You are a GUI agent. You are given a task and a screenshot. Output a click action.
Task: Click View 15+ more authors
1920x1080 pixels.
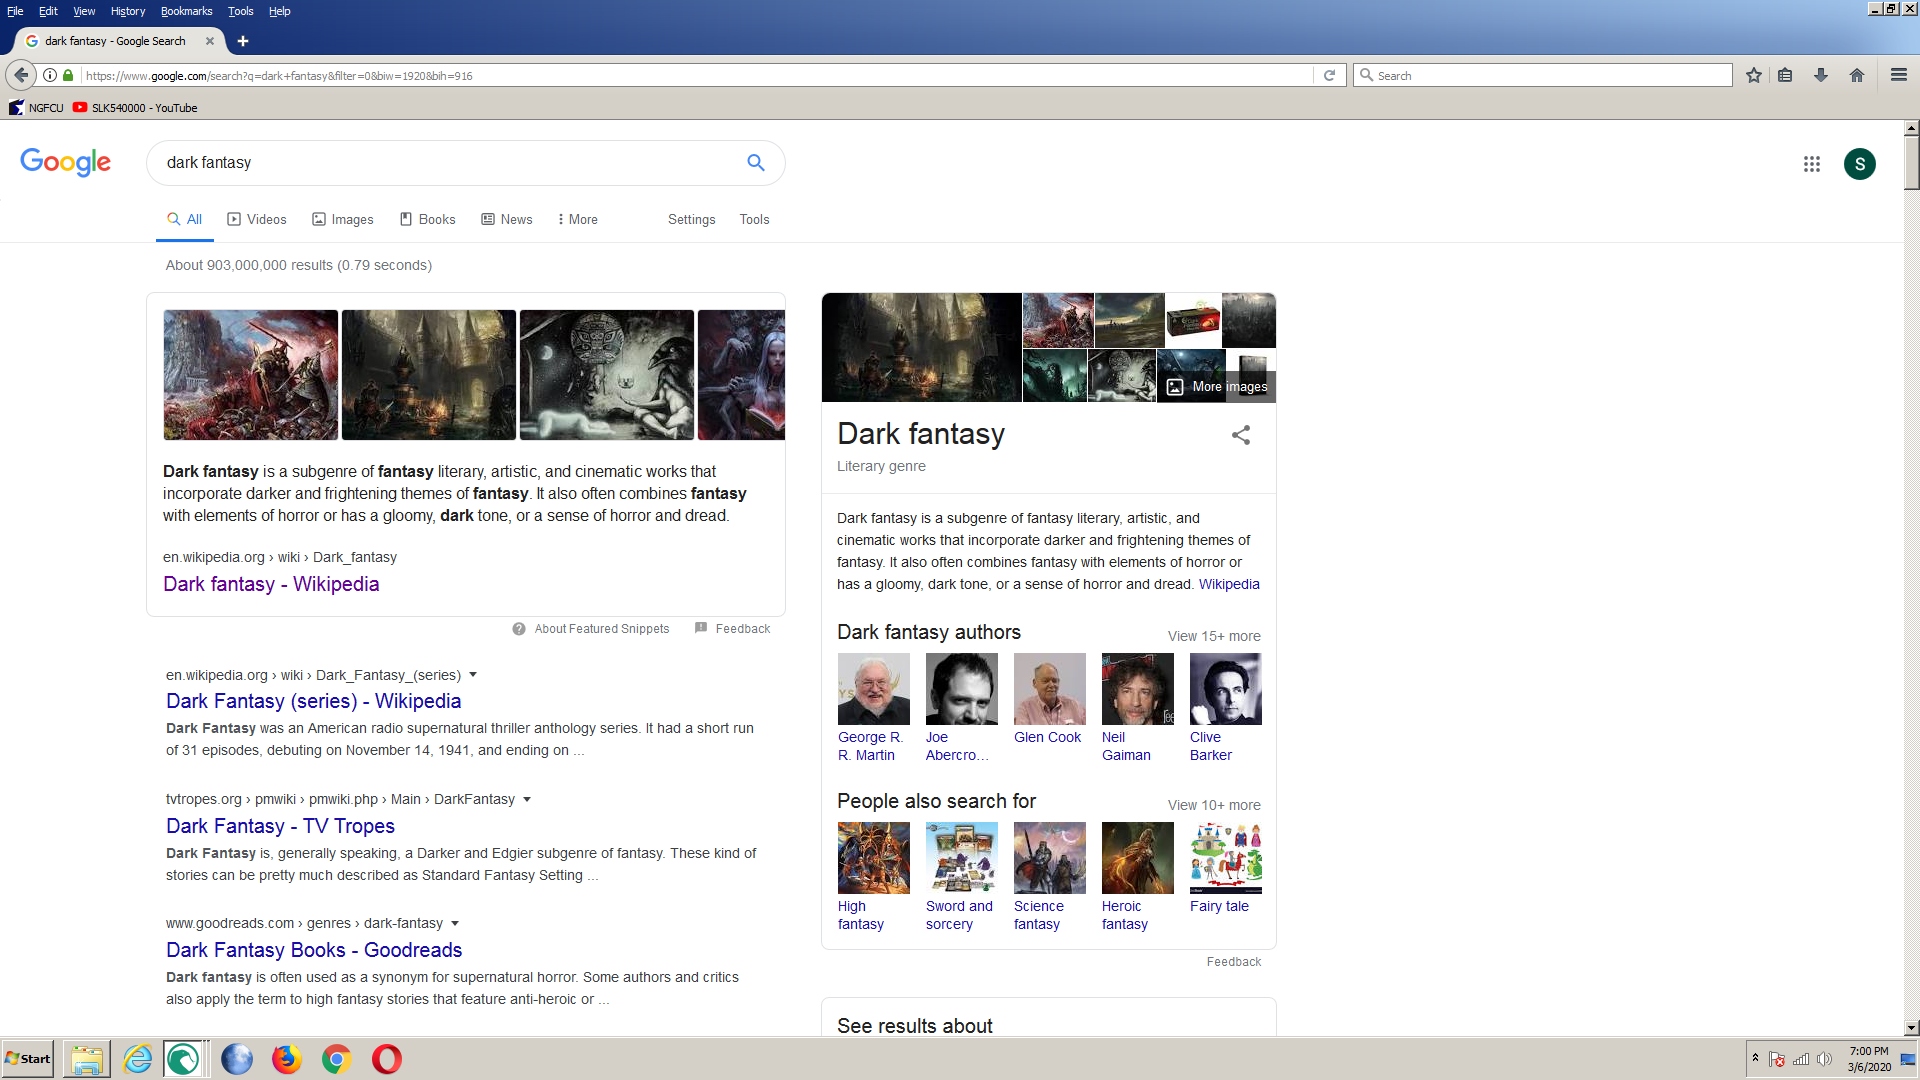[x=1214, y=636]
